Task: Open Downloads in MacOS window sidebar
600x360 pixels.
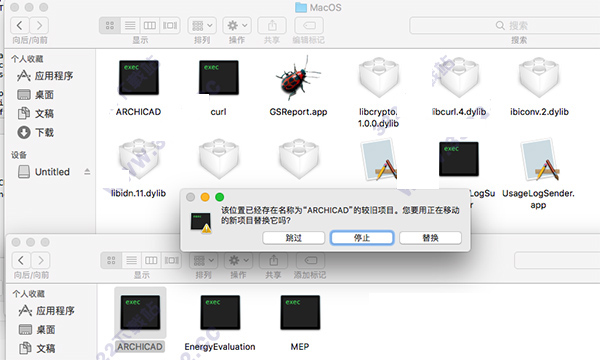Action: click(x=36, y=132)
